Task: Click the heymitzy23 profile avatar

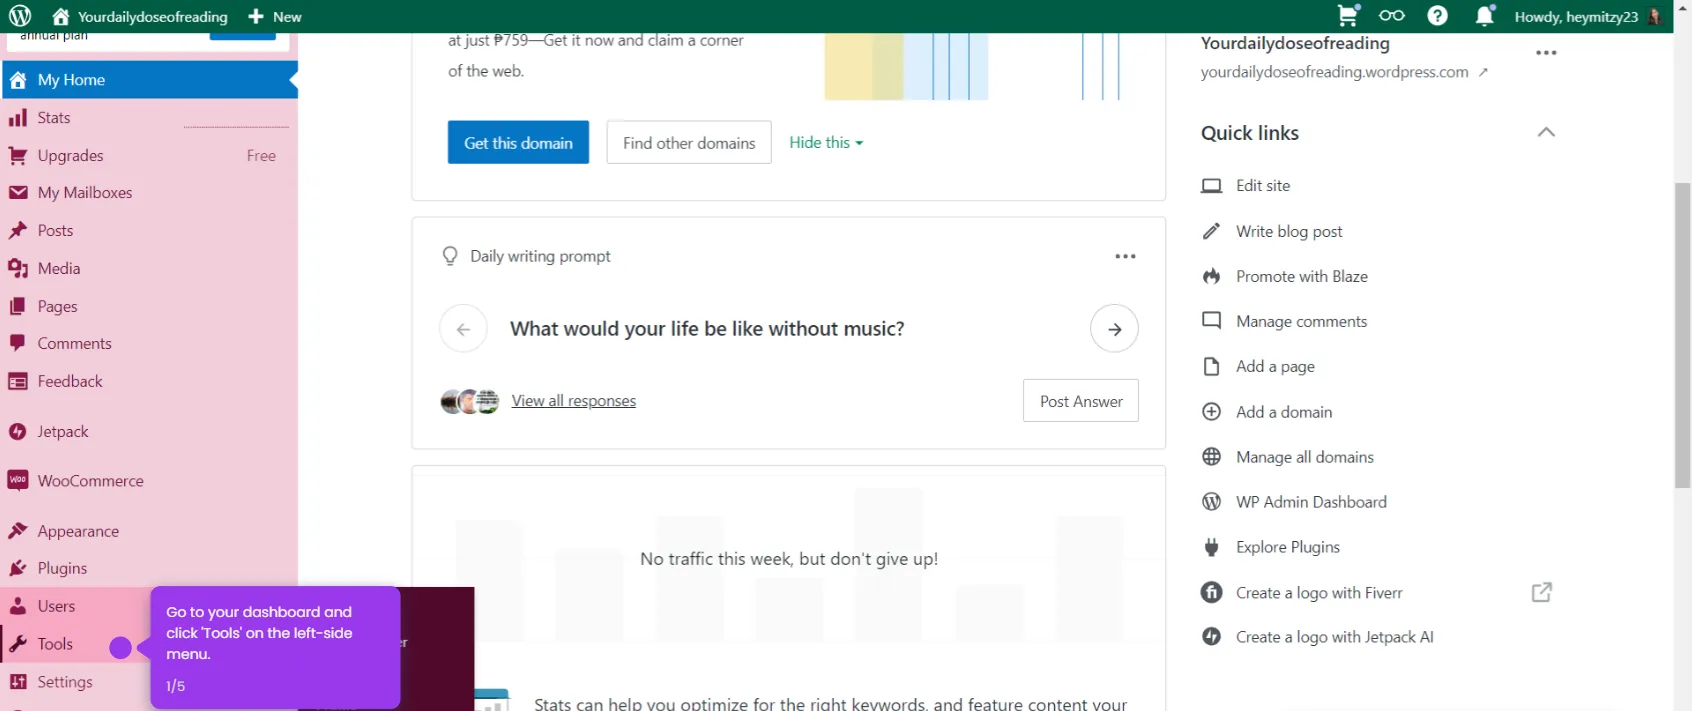Action: pyautogui.click(x=1655, y=16)
